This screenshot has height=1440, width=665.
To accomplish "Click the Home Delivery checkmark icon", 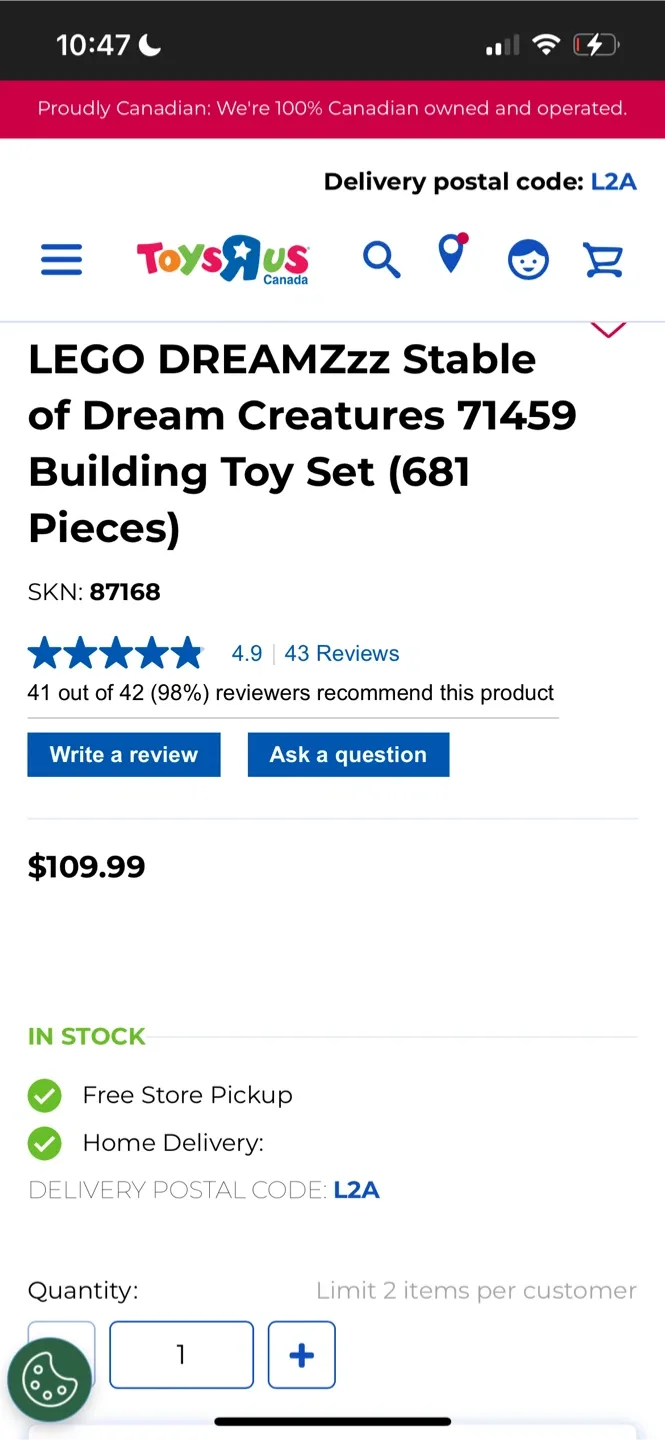I will (45, 1143).
